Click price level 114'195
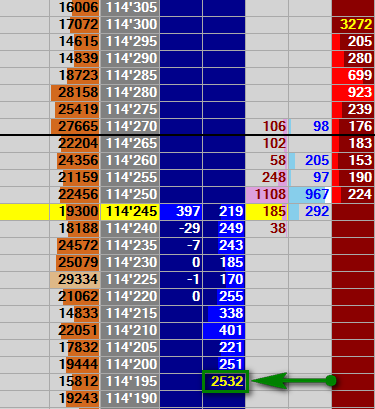375x409 pixels. (x=130, y=381)
